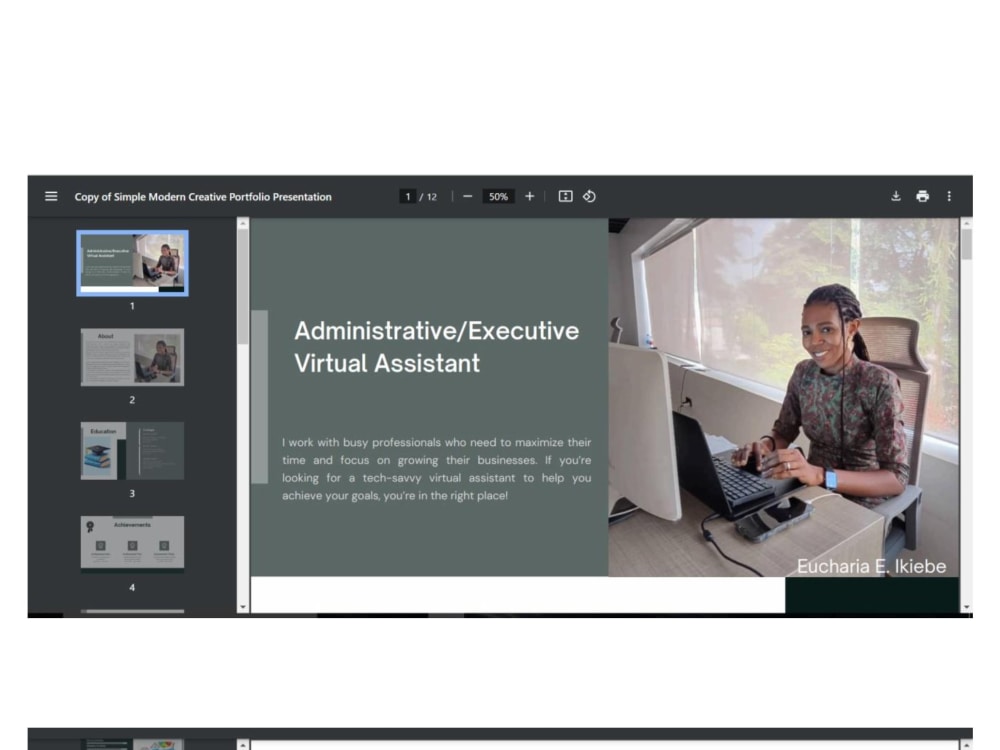Rotate the document counterclockwise

(589, 196)
